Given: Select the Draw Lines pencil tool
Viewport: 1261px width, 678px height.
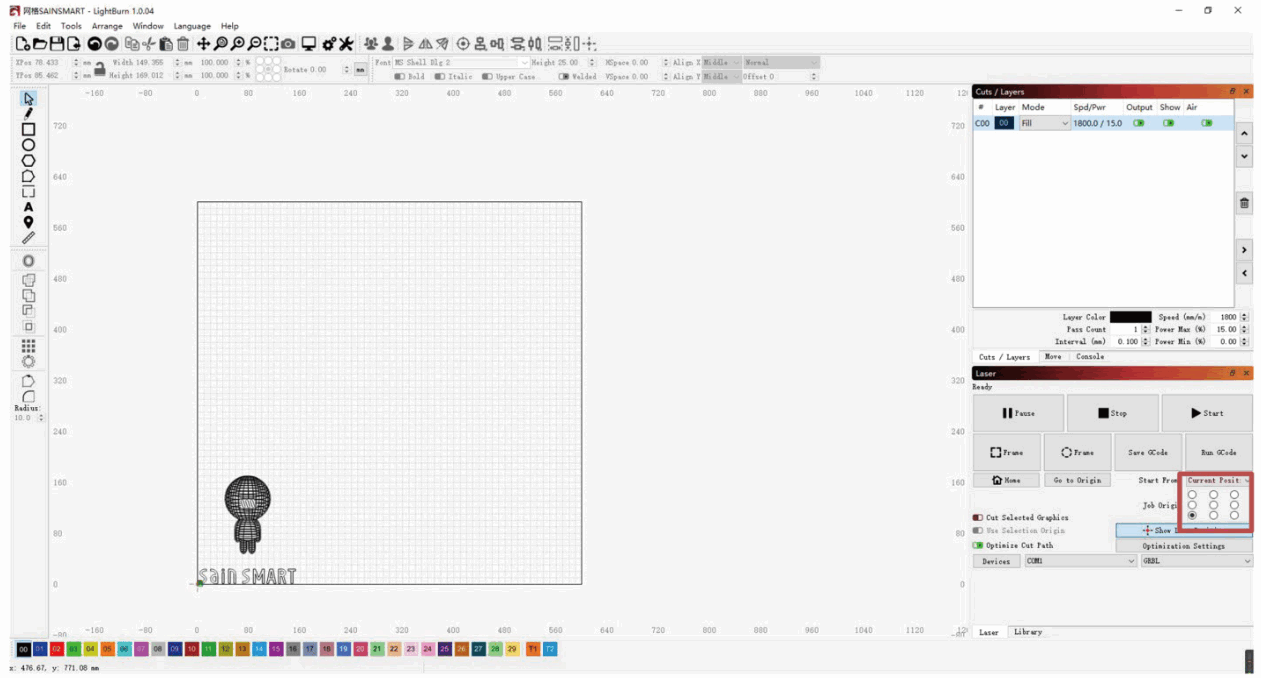Looking at the screenshot, I should (28, 114).
